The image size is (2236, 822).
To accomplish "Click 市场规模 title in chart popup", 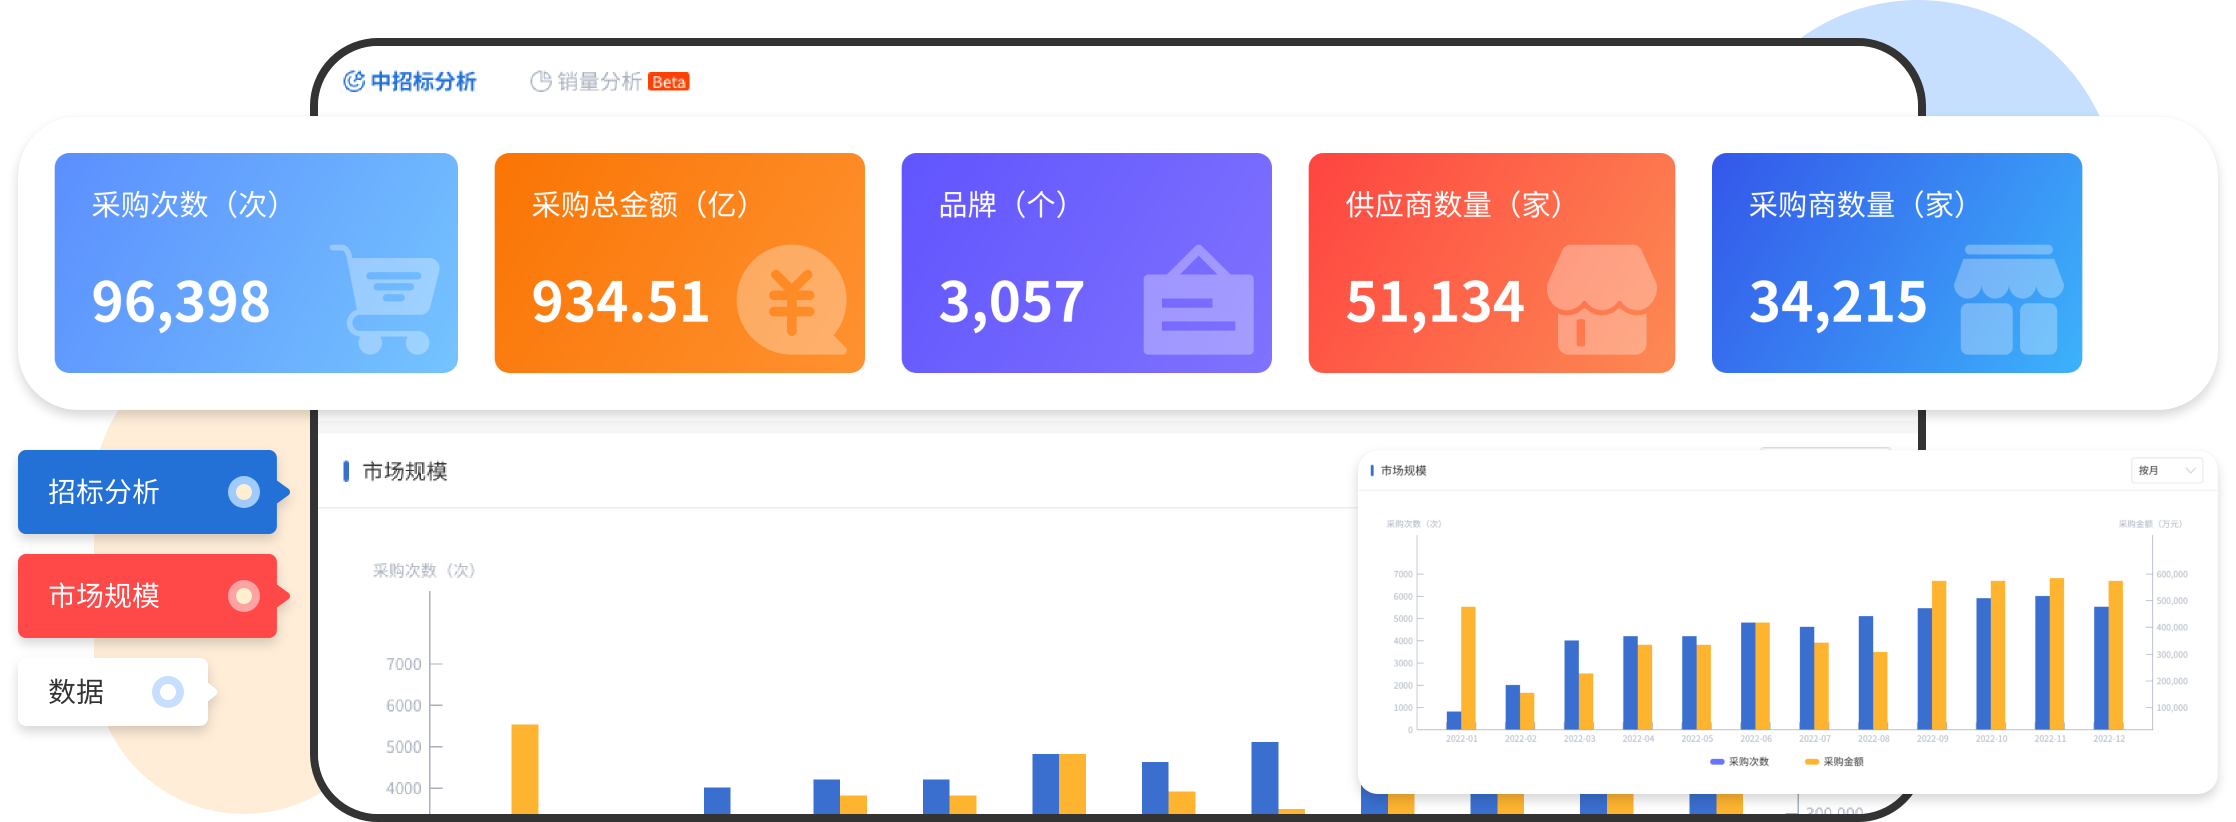I will point(1403,470).
